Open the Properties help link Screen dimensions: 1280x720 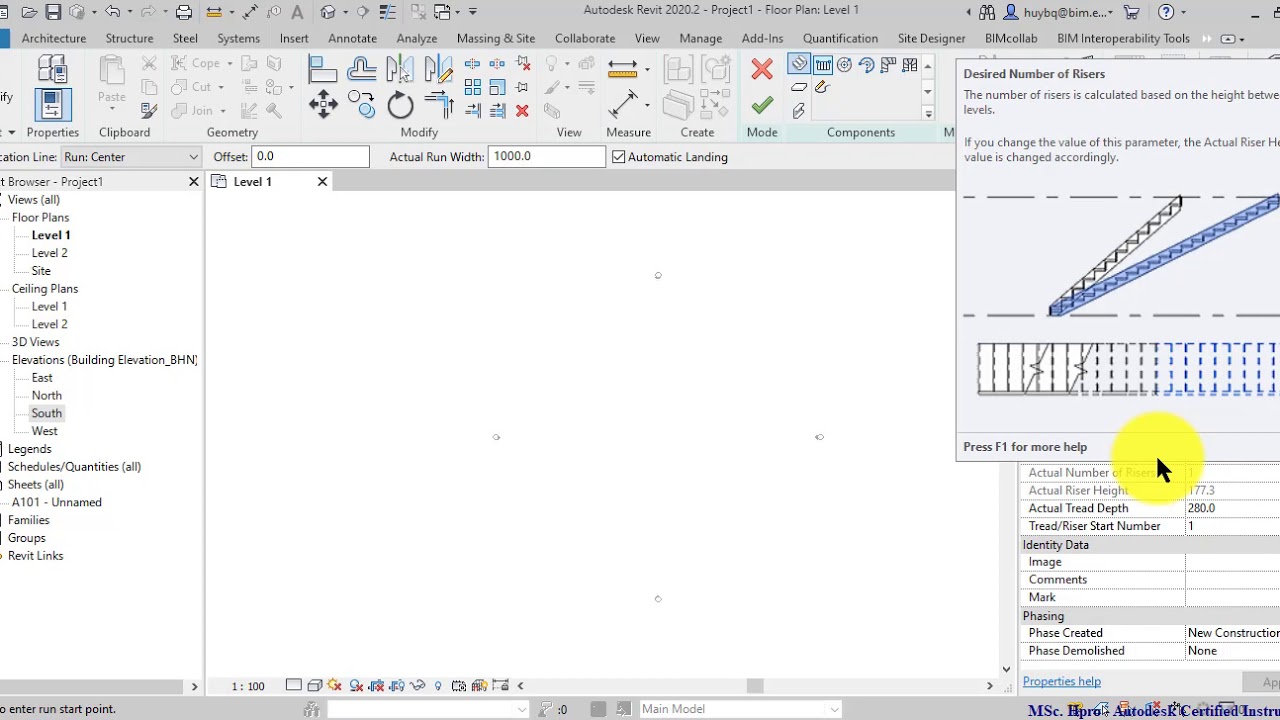(x=1062, y=682)
